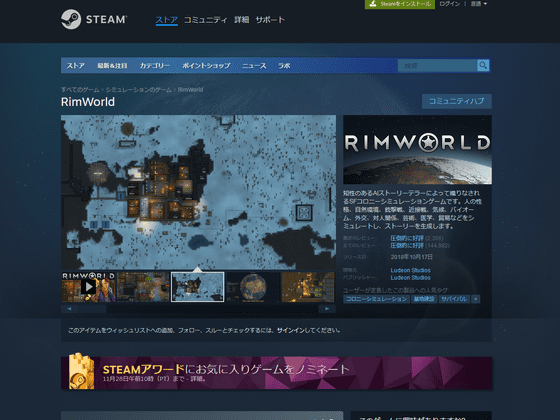This screenshot has width=560, height=420.
Task: Open the ポイントショップ tab
Action: coord(206,66)
